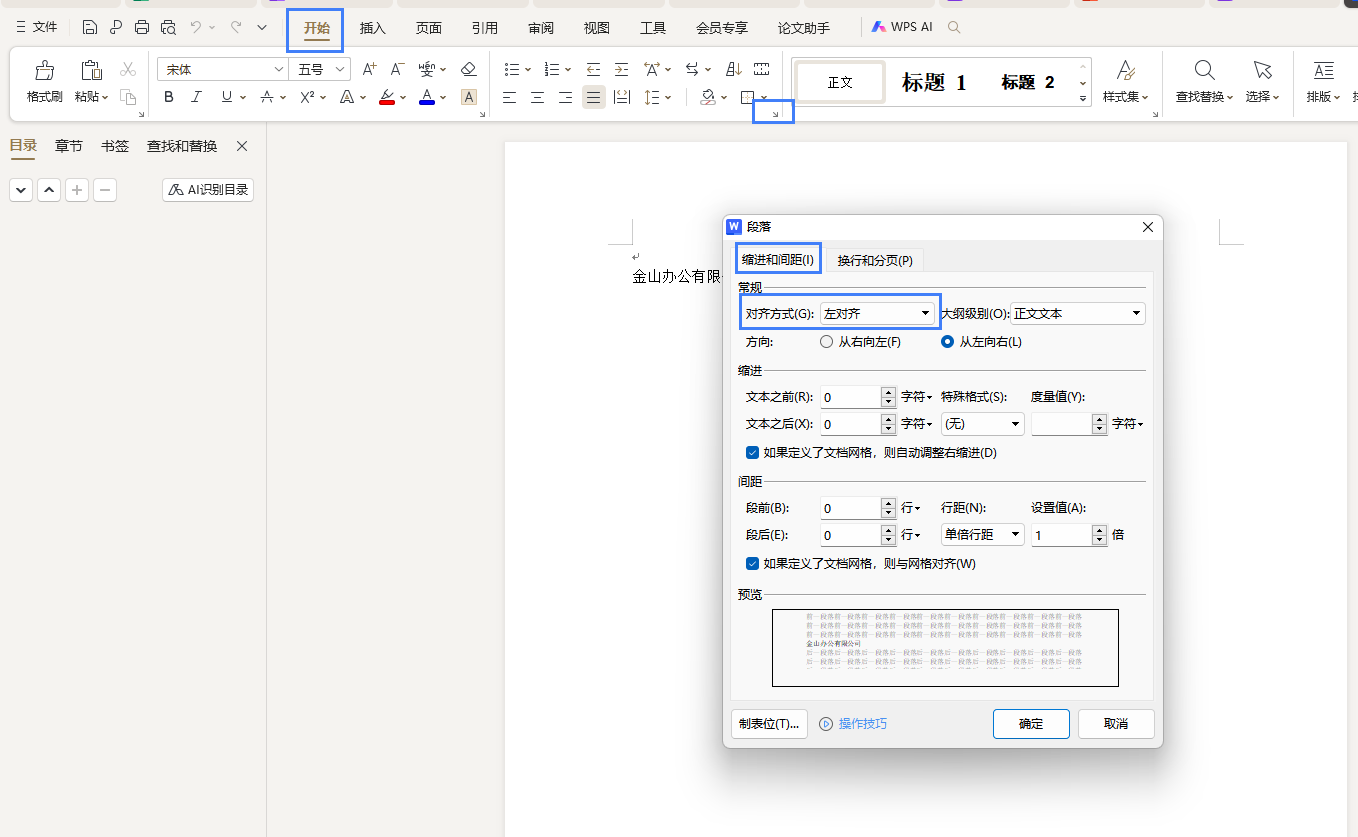Viewport: 1358px width, 837px height.
Task: Click the Increase font size (A+) icon
Action: coord(369,69)
